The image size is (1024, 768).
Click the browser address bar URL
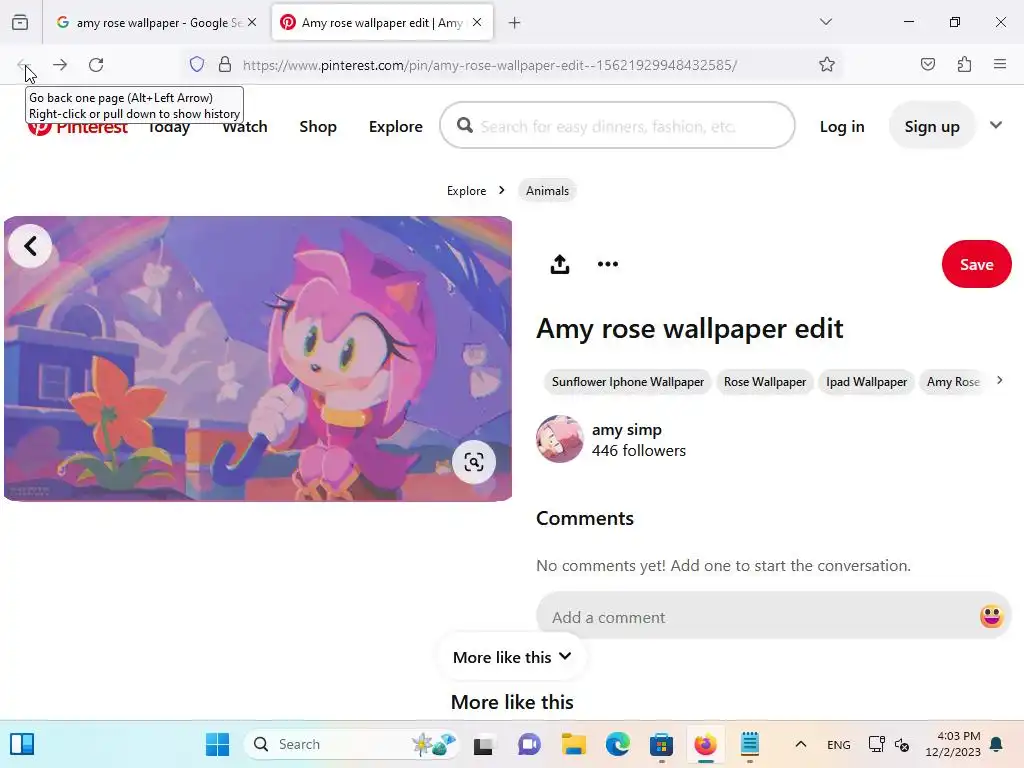point(490,65)
